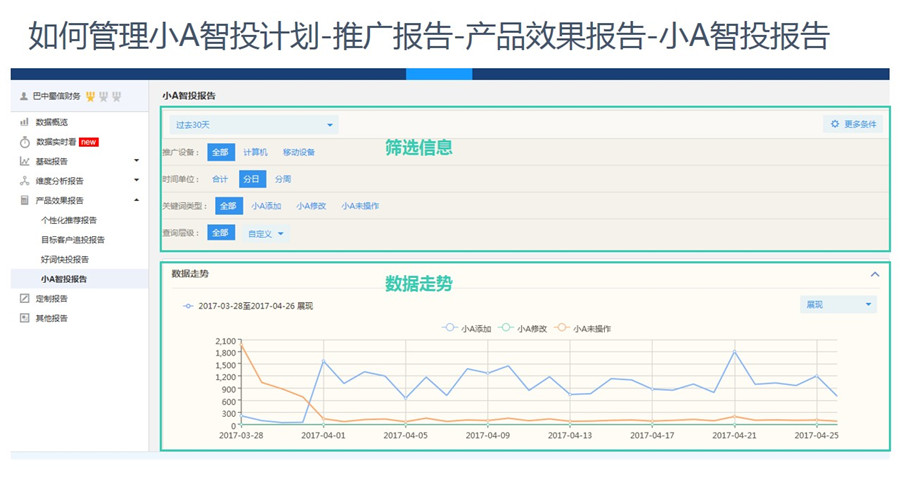Open 定制报告 menu entry
900x500 pixels.
[x=52, y=299]
